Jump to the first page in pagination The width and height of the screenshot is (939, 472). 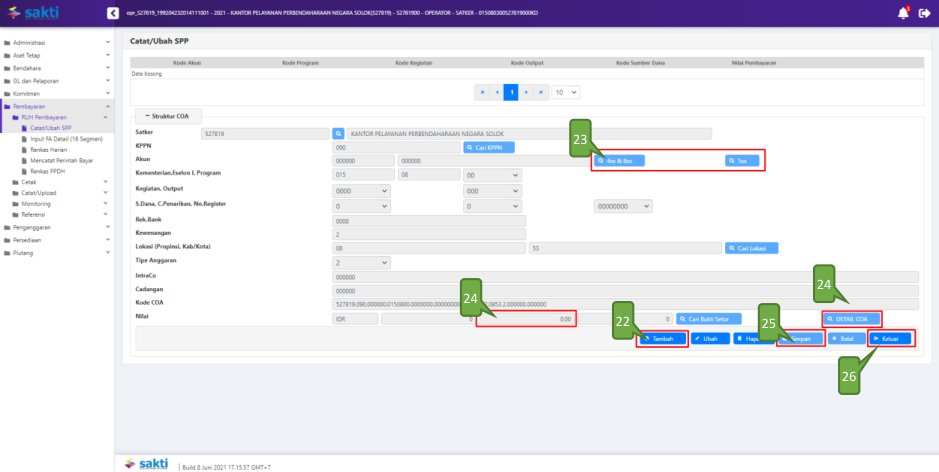tap(482, 92)
